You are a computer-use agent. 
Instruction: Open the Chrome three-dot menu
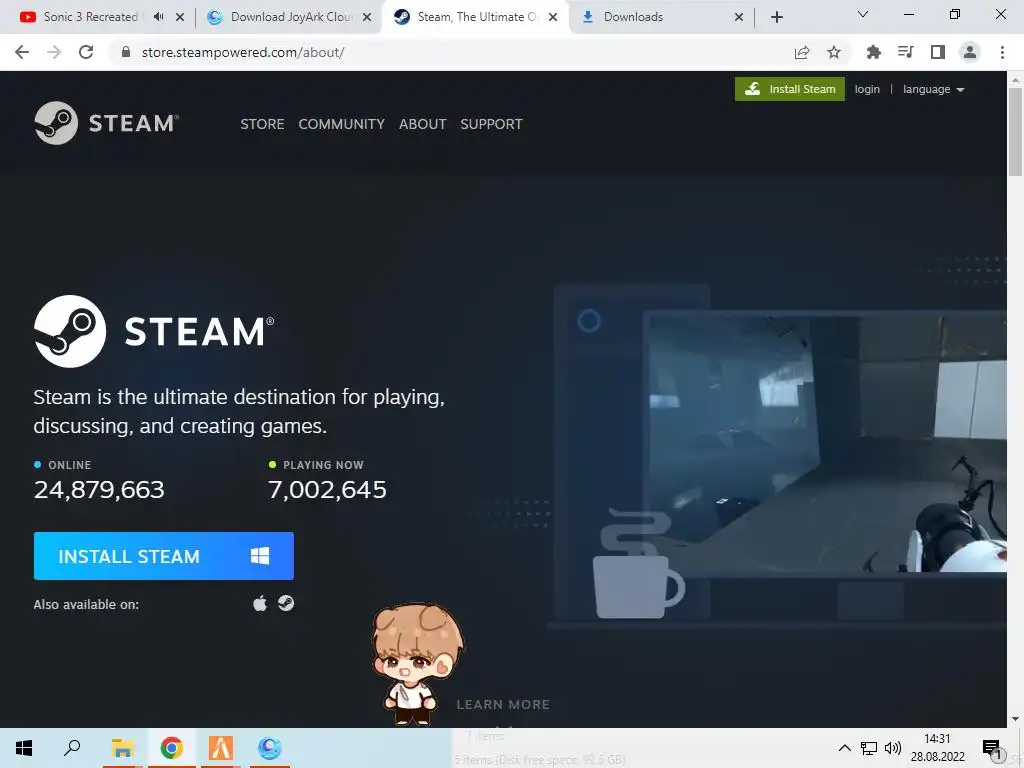click(x=1002, y=52)
